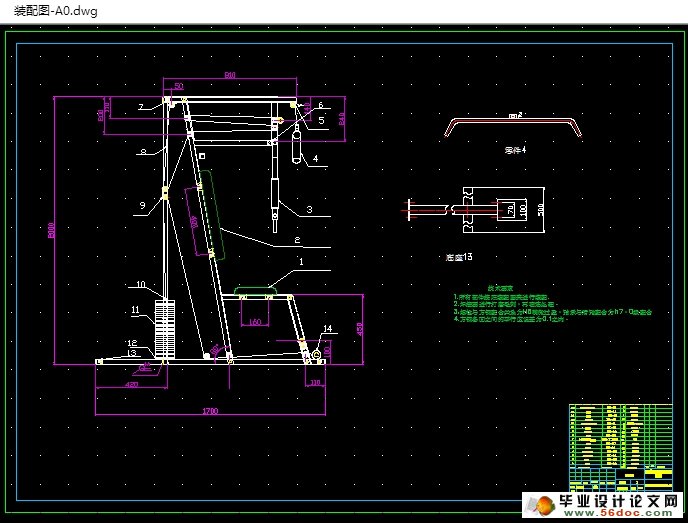Viewport: 688px width, 523px height.
Task: Click the 160 seat width dimension
Action: point(254,322)
